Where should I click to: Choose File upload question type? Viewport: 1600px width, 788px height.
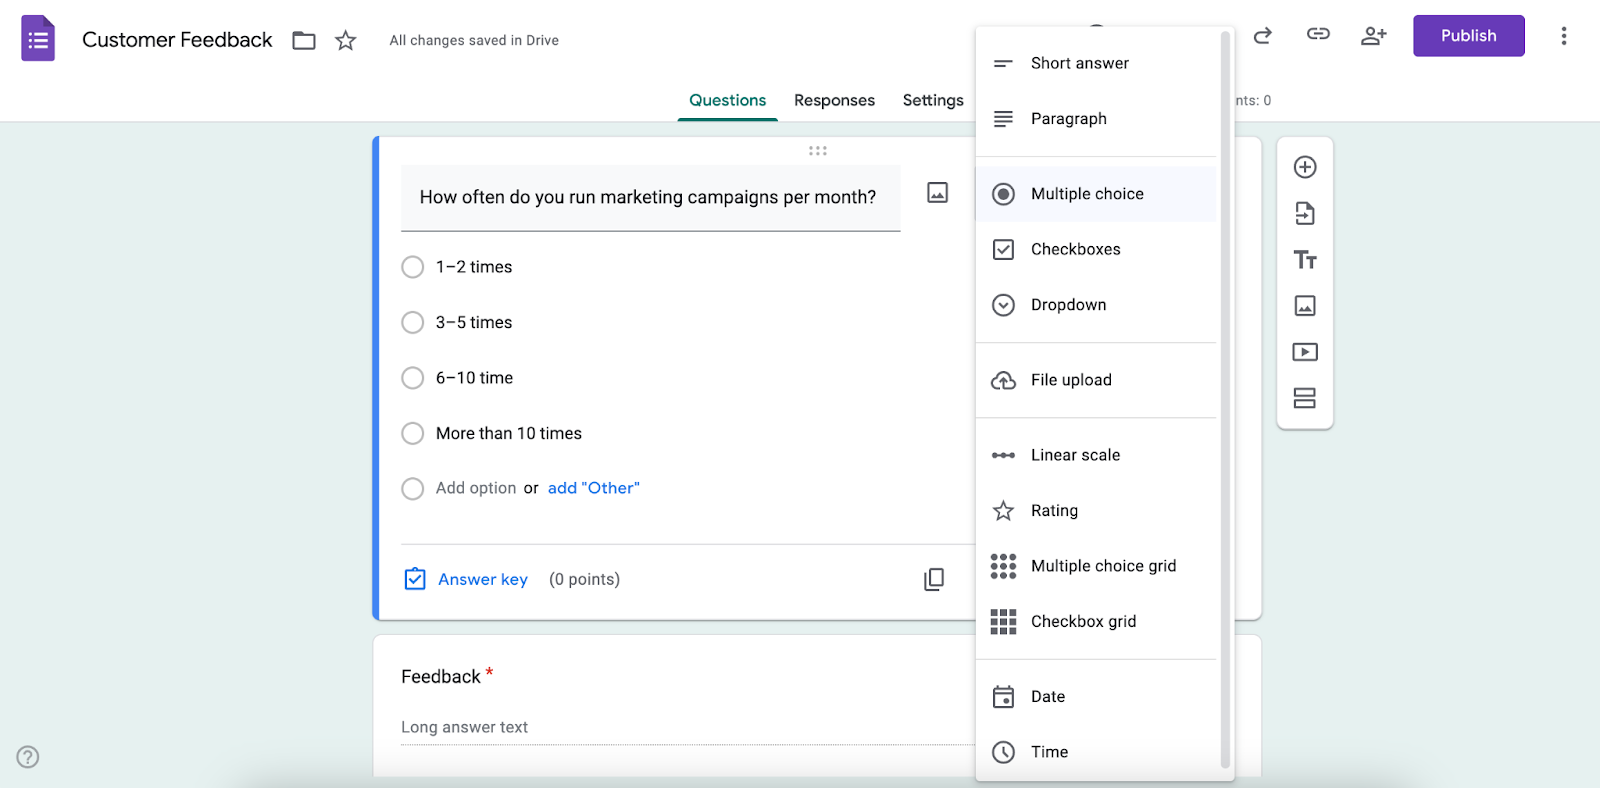click(x=1096, y=380)
